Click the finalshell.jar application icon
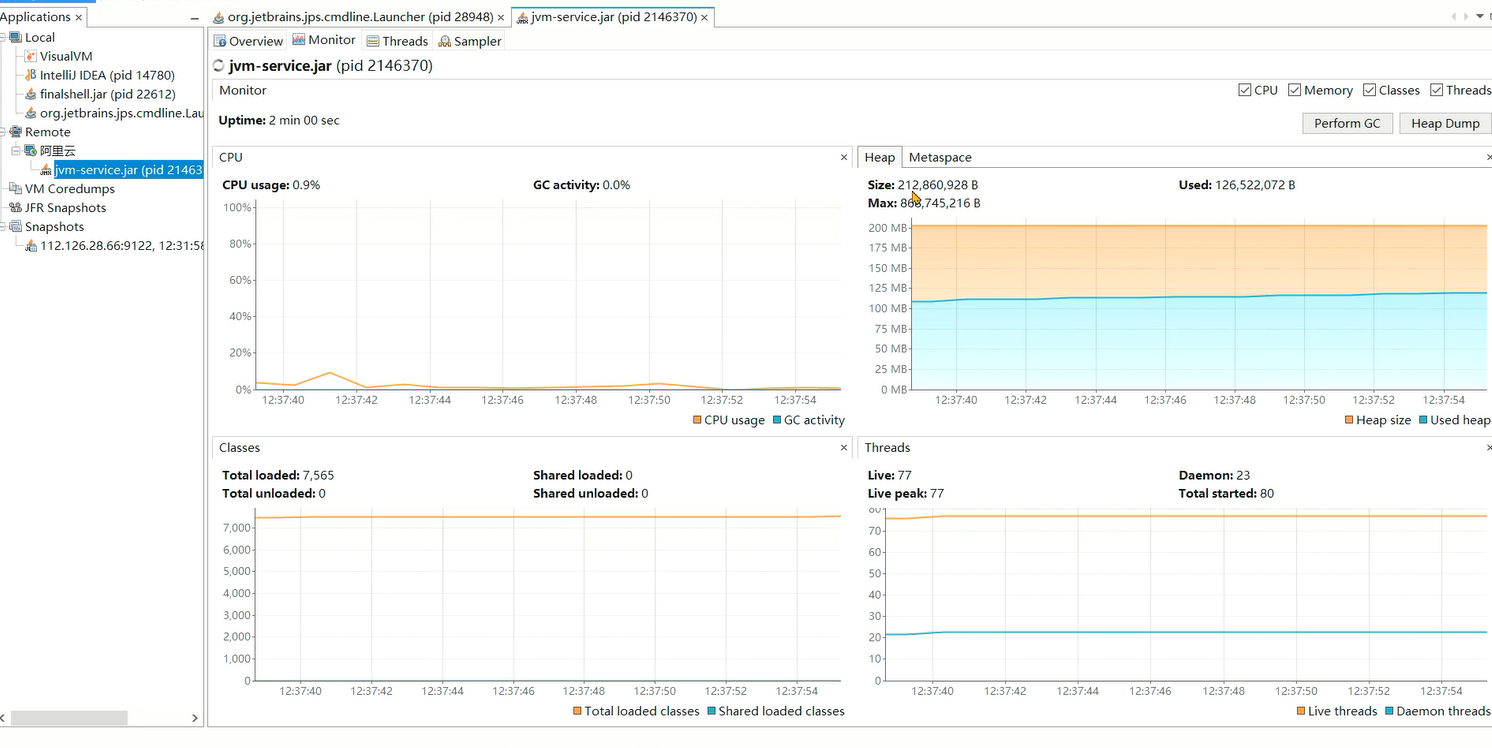The height and width of the screenshot is (748, 1492). pyautogui.click(x=31, y=94)
